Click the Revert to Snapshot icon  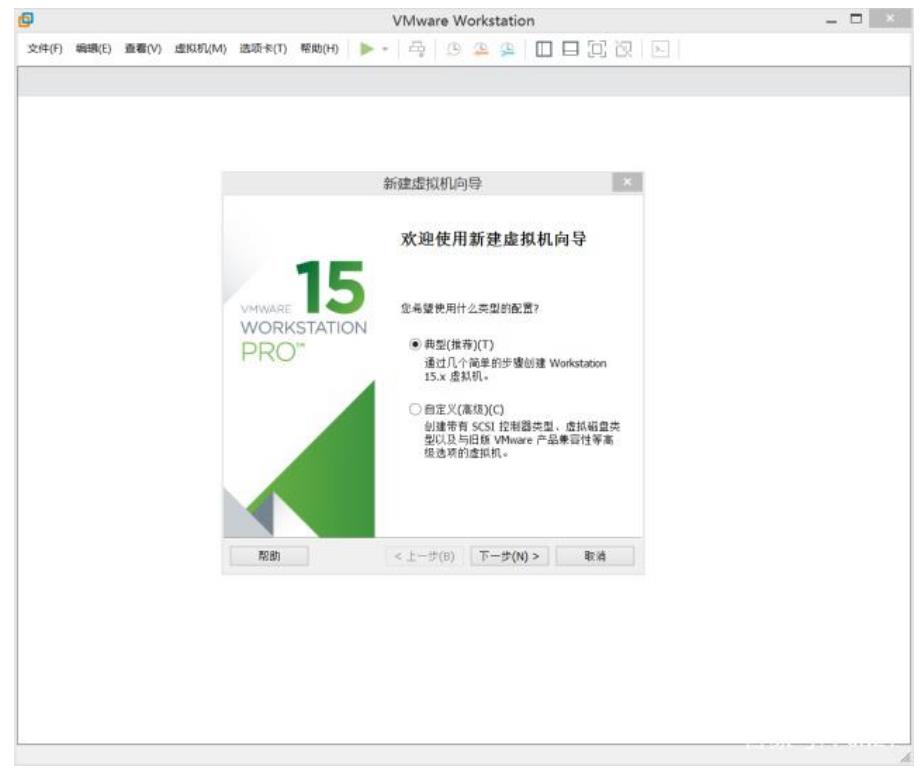click(x=481, y=49)
